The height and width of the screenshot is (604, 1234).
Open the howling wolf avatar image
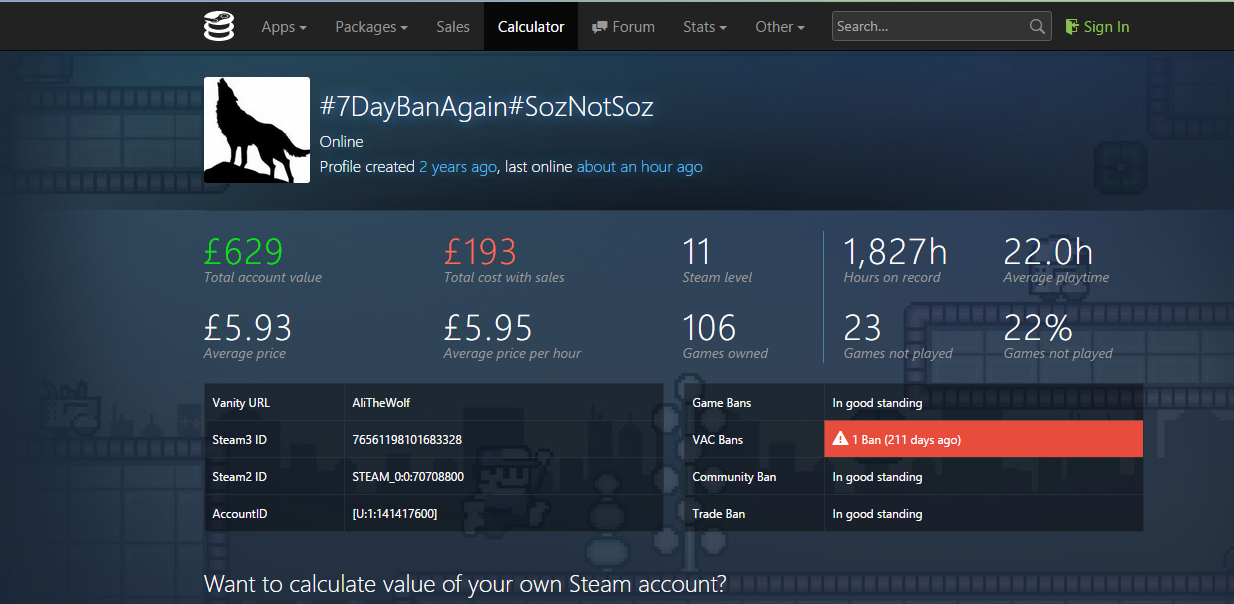pyautogui.click(x=257, y=130)
